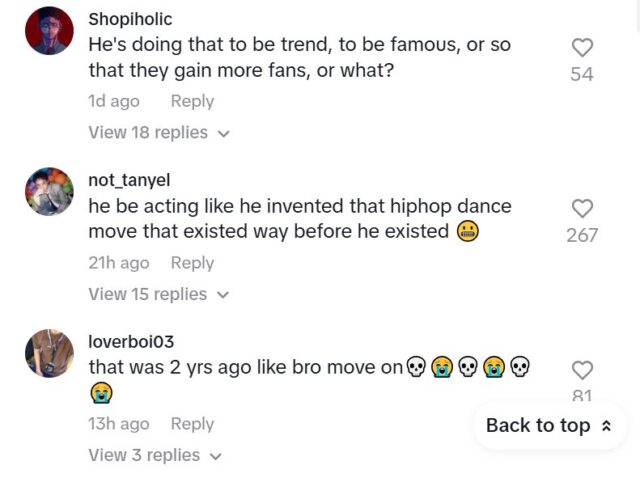Screen dimensions: 640x478
Task: Like not_tanyel's comment with the heart
Action: click(582, 208)
